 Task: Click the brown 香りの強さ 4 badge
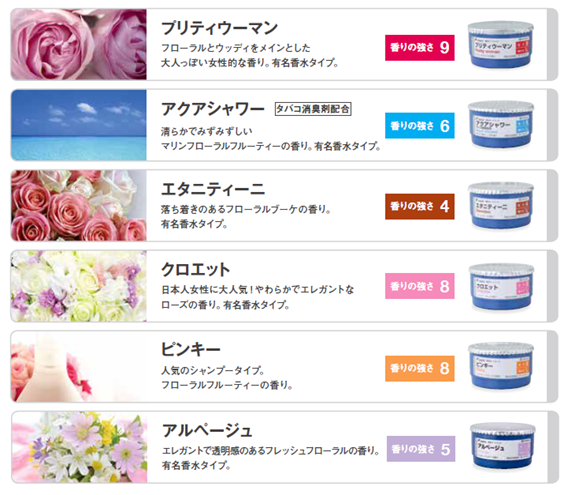(419, 206)
